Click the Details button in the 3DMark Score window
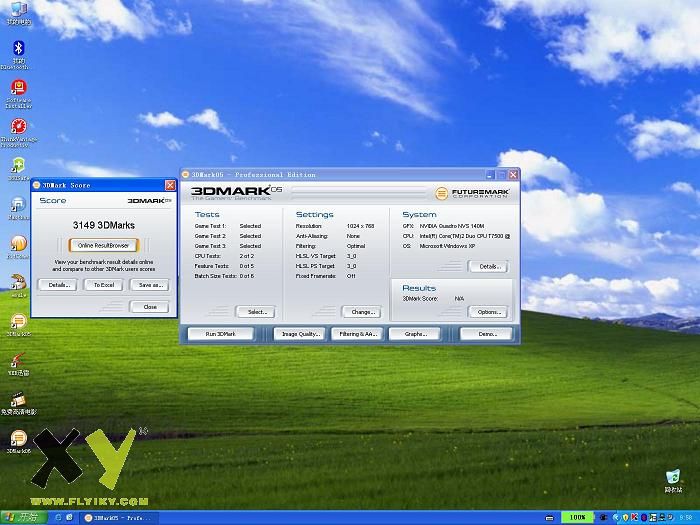700x525 pixels. 57,285
